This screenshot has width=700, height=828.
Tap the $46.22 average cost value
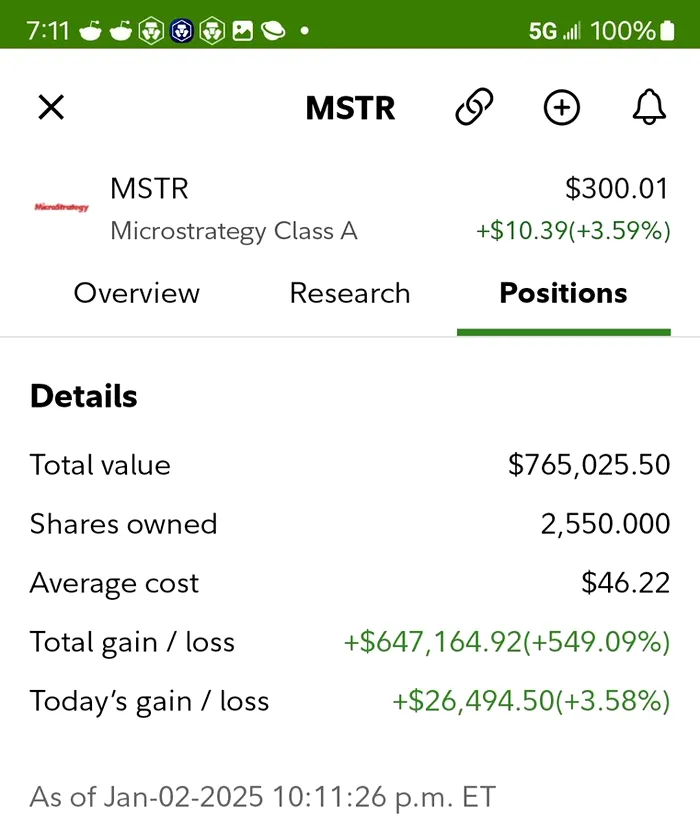click(626, 584)
